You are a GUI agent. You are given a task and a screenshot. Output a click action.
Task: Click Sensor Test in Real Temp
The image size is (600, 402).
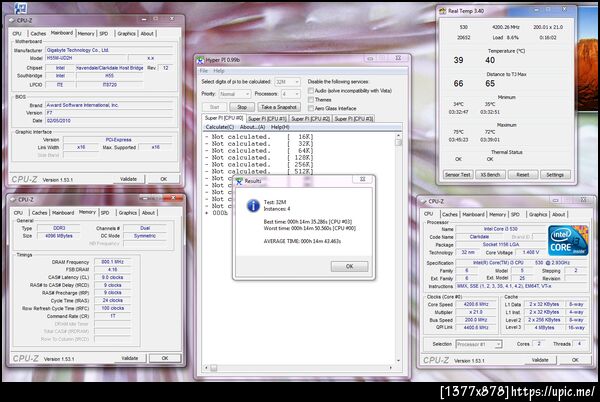coord(458,174)
